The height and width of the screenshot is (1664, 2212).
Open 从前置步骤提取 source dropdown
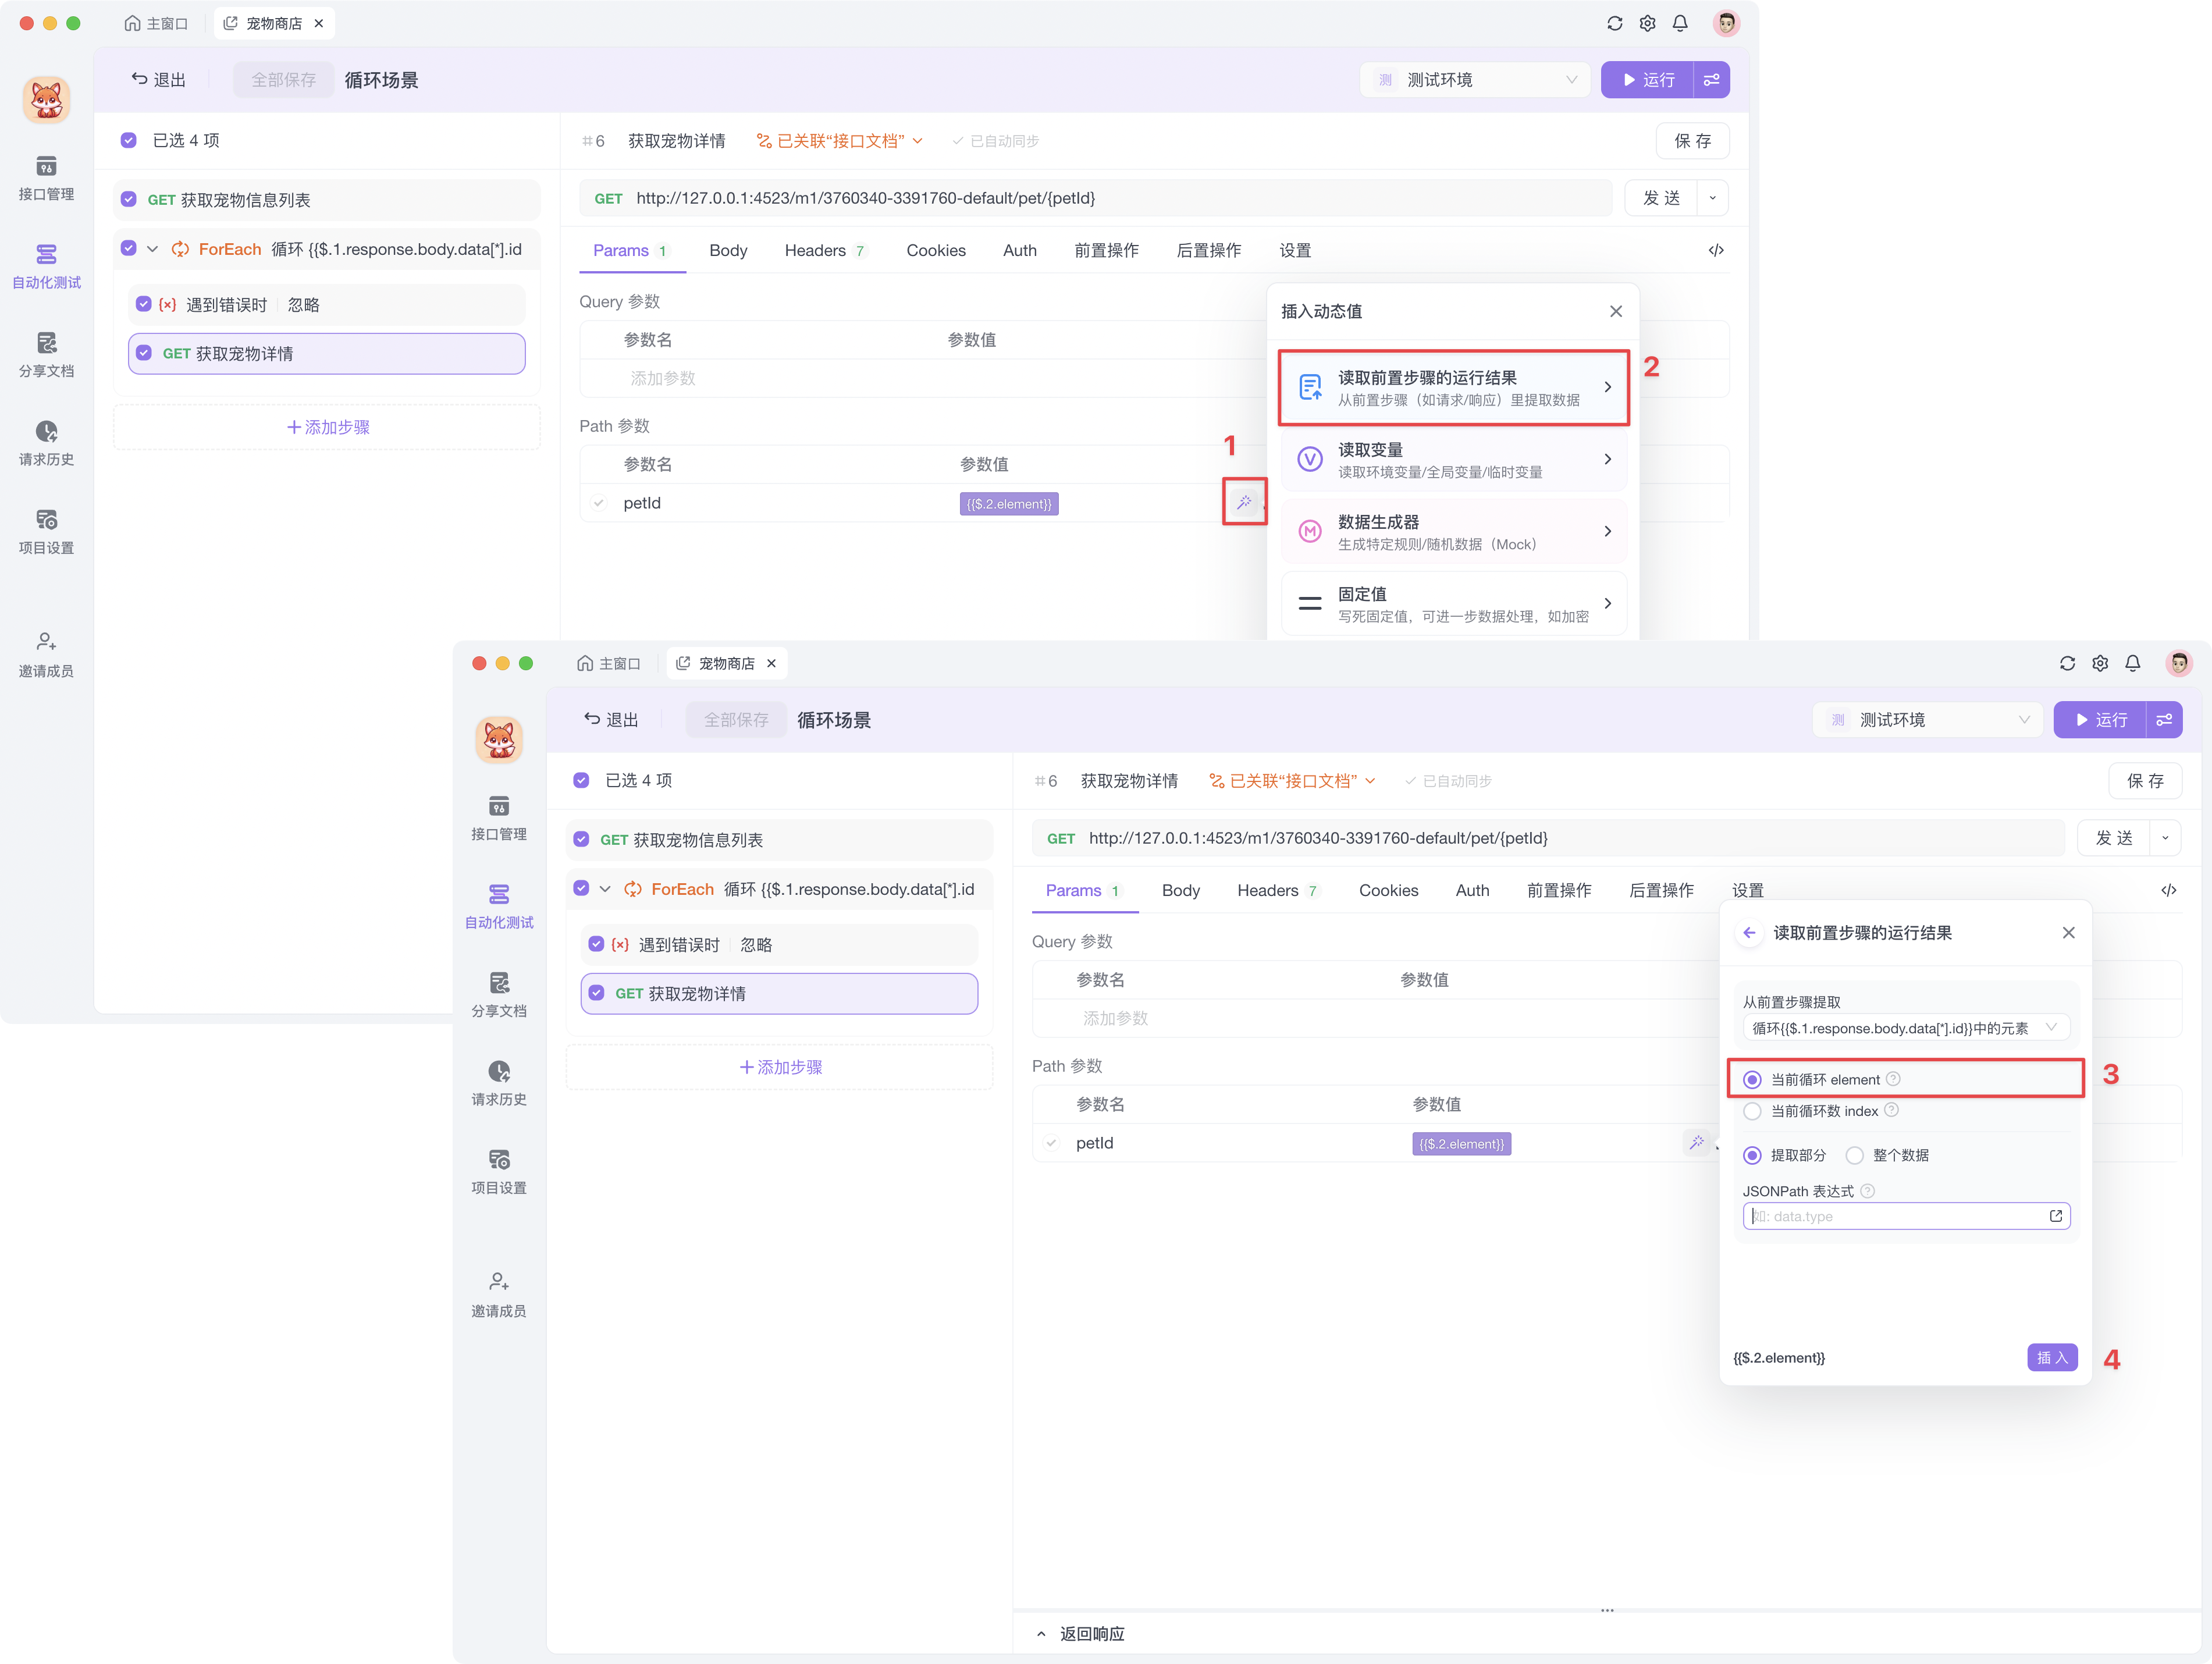(1905, 1028)
